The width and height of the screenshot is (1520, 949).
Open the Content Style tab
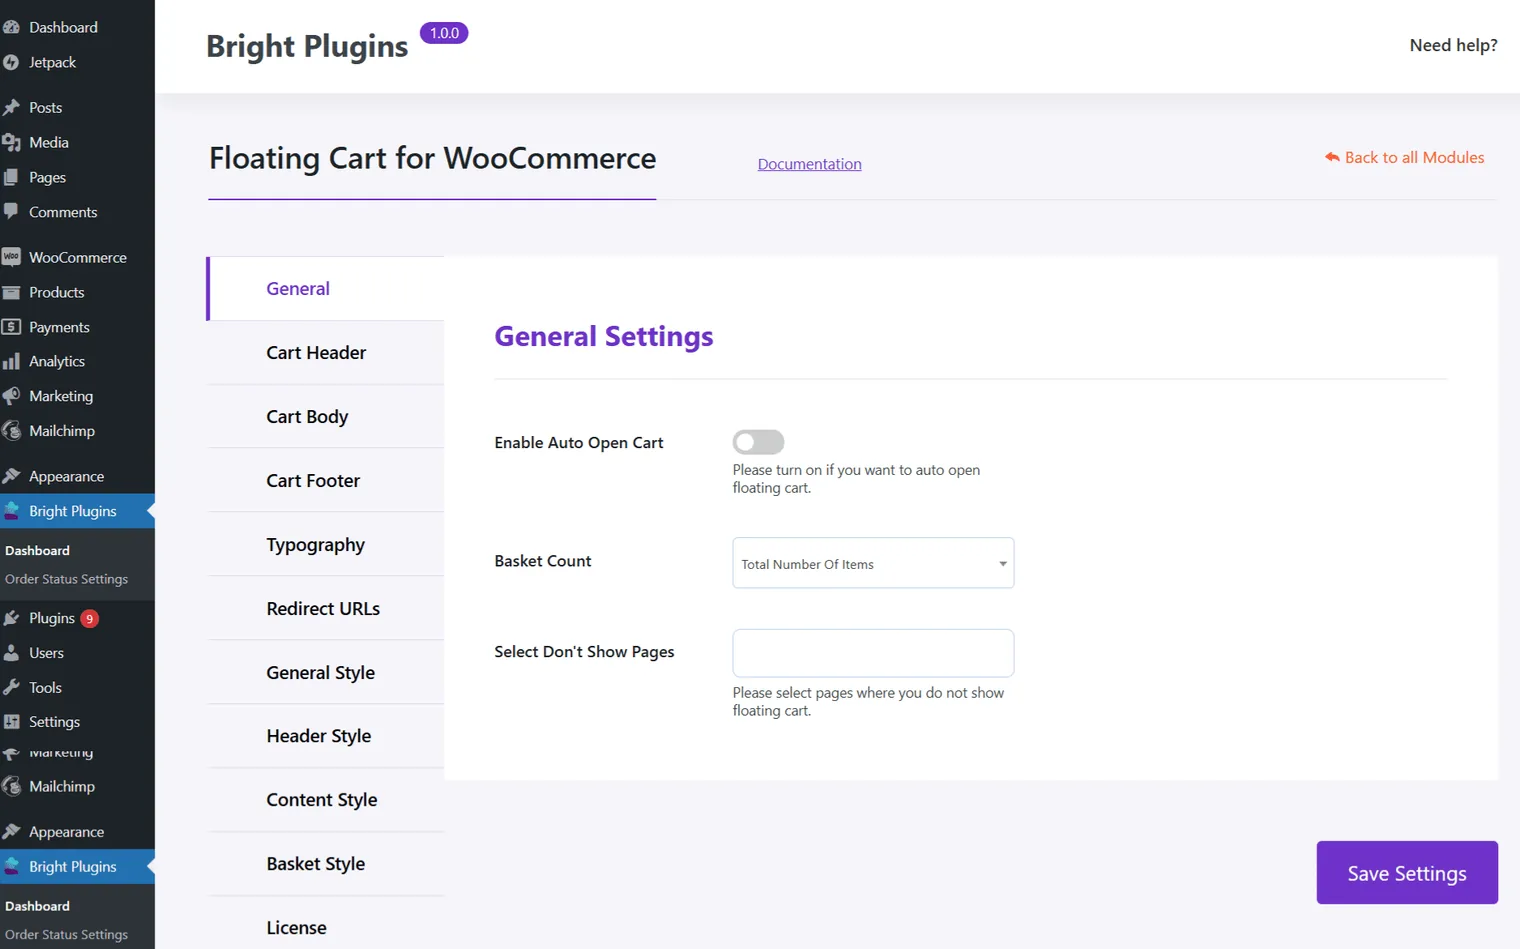pos(326,800)
